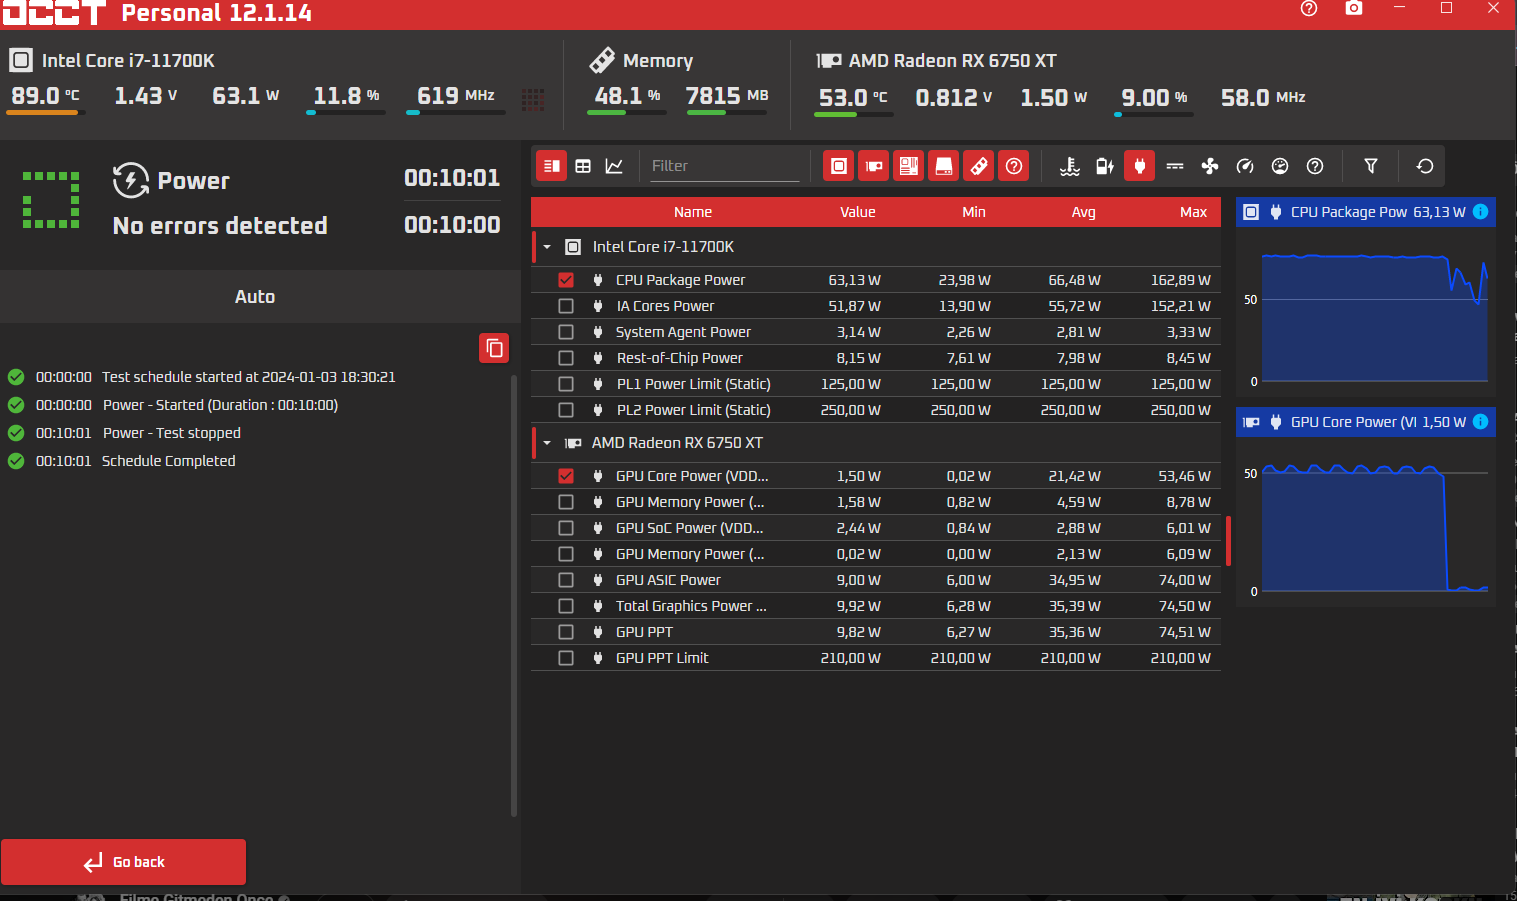
Task: Toggle the unknown sensor type question-mark filter
Action: pos(1315,166)
